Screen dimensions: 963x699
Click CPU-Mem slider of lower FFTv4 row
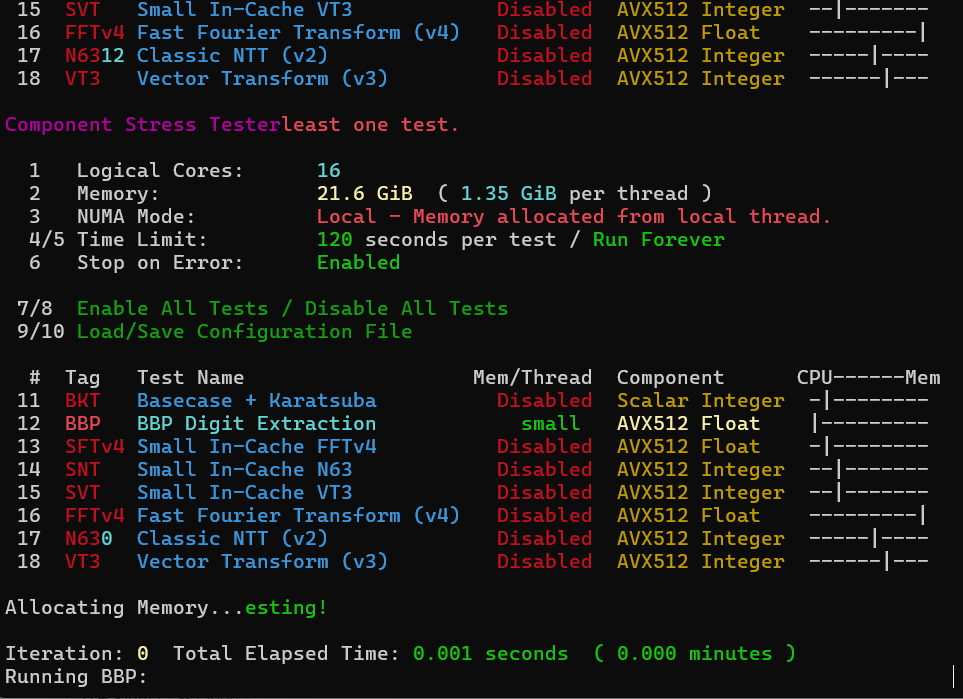coord(868,515)
